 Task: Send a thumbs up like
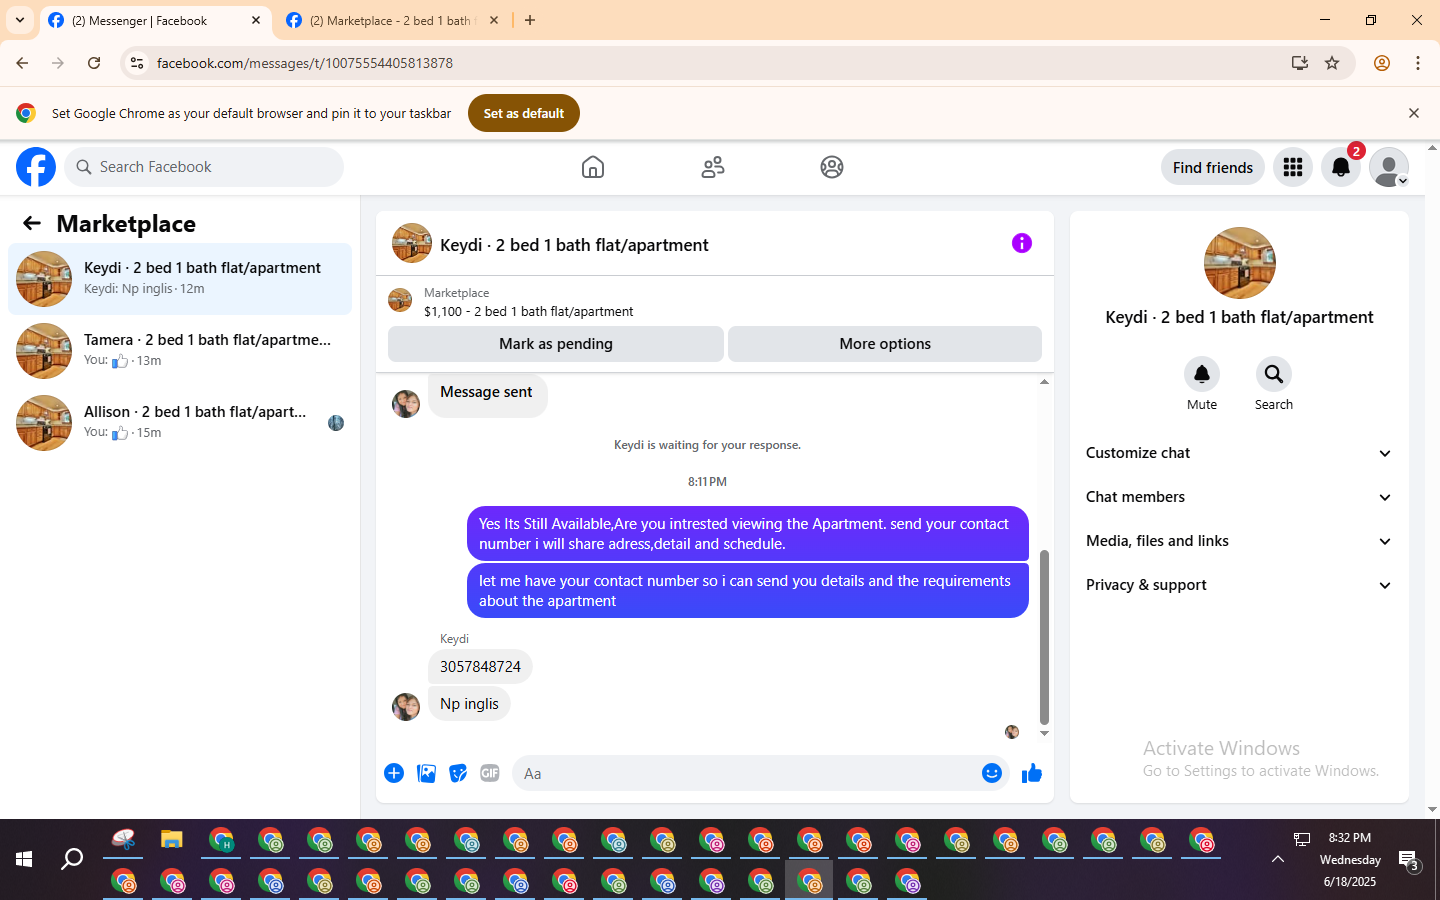point(1032,773)
